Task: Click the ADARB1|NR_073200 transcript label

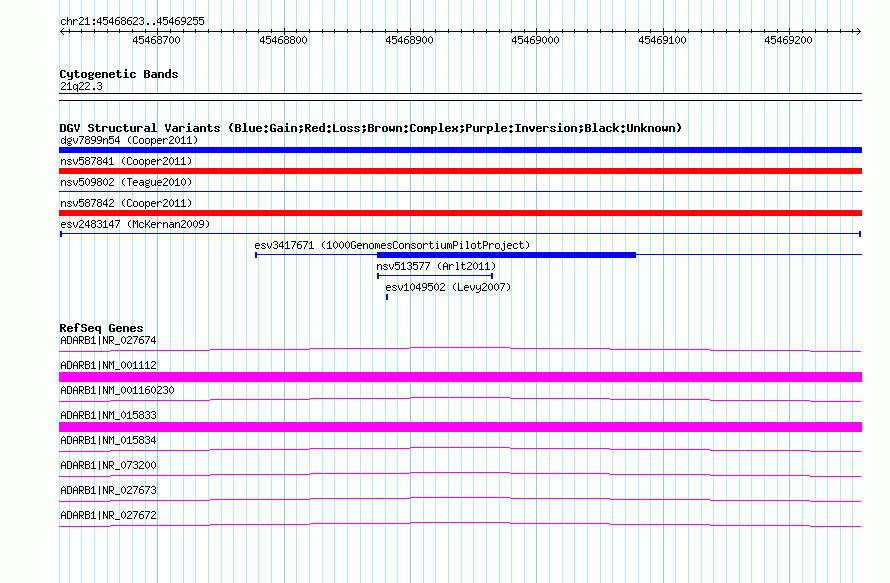Action: [108, 465]
